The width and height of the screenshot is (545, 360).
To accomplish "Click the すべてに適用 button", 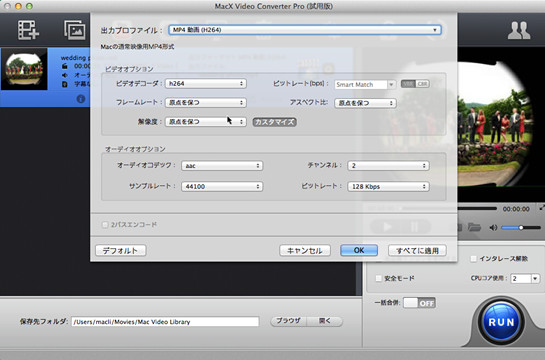I will [417, 251].
